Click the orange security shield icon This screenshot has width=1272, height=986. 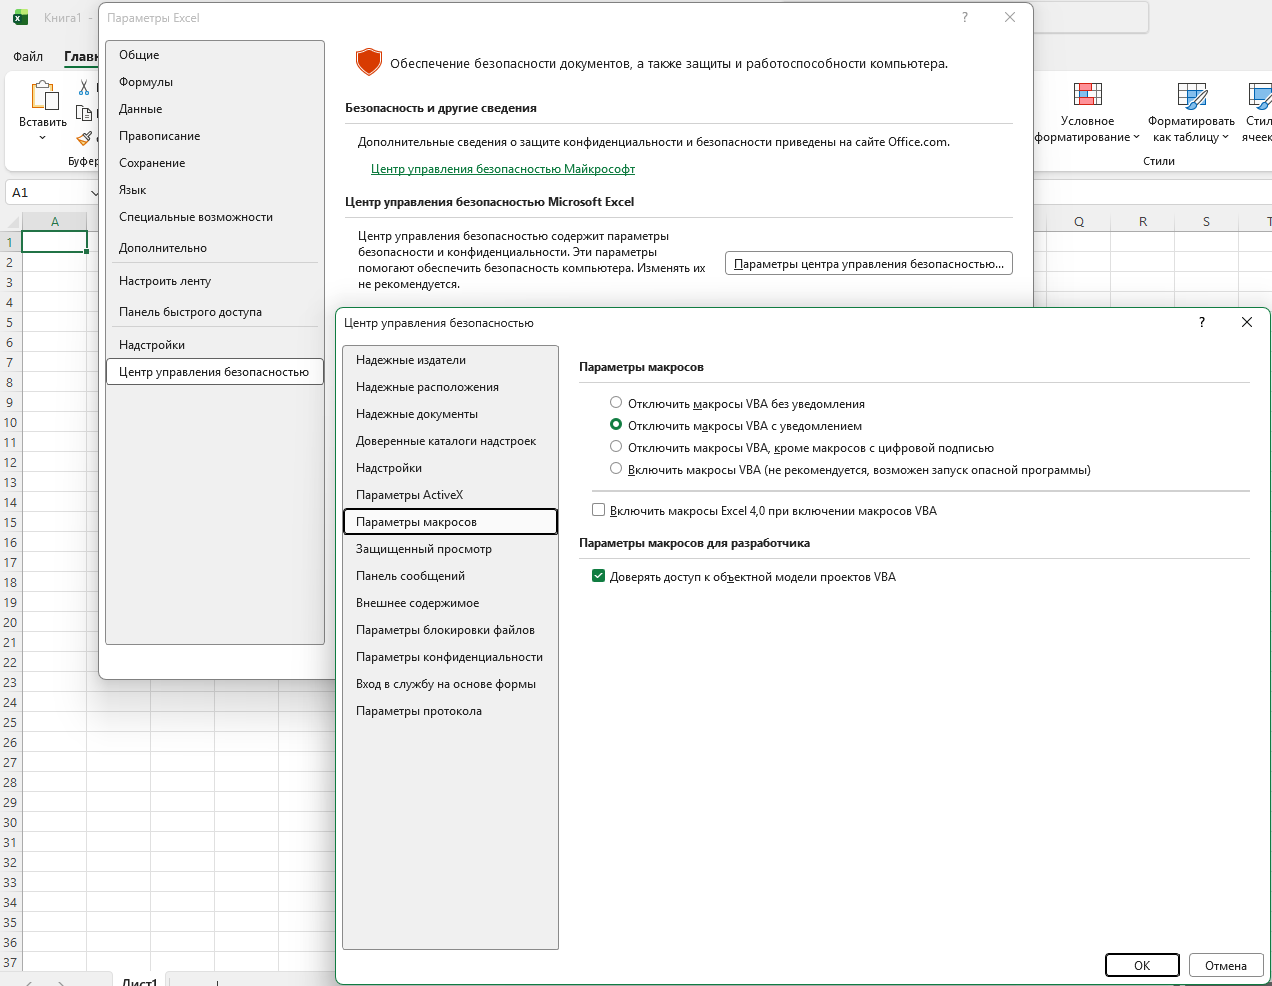point(369,62)
